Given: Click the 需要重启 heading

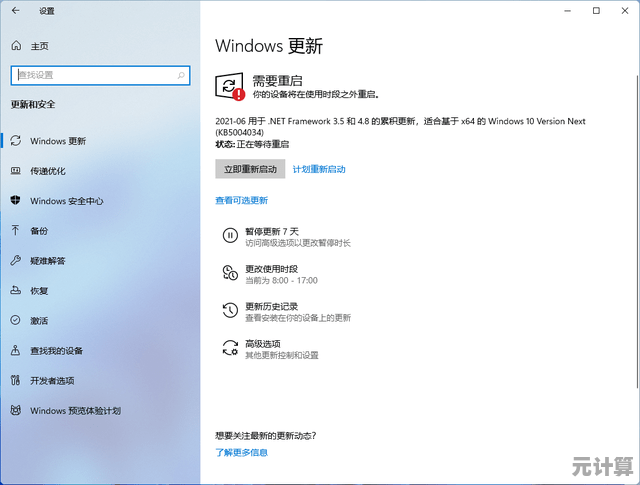Looking at the screenshot, I should (278, 80).
